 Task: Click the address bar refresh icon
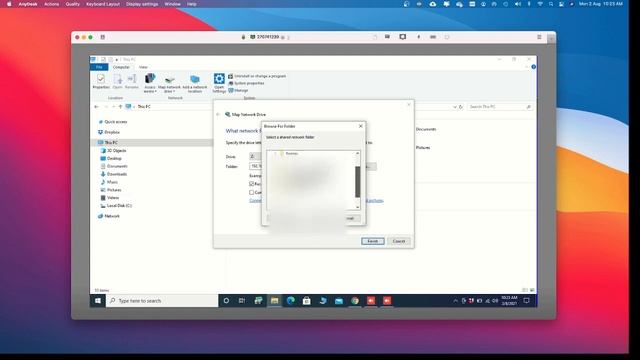461,107
